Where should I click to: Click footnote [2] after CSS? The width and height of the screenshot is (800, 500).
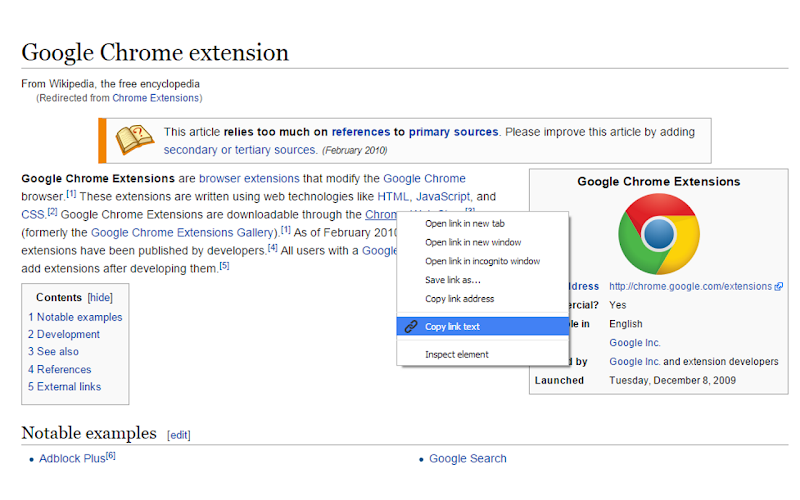point(52,212)
